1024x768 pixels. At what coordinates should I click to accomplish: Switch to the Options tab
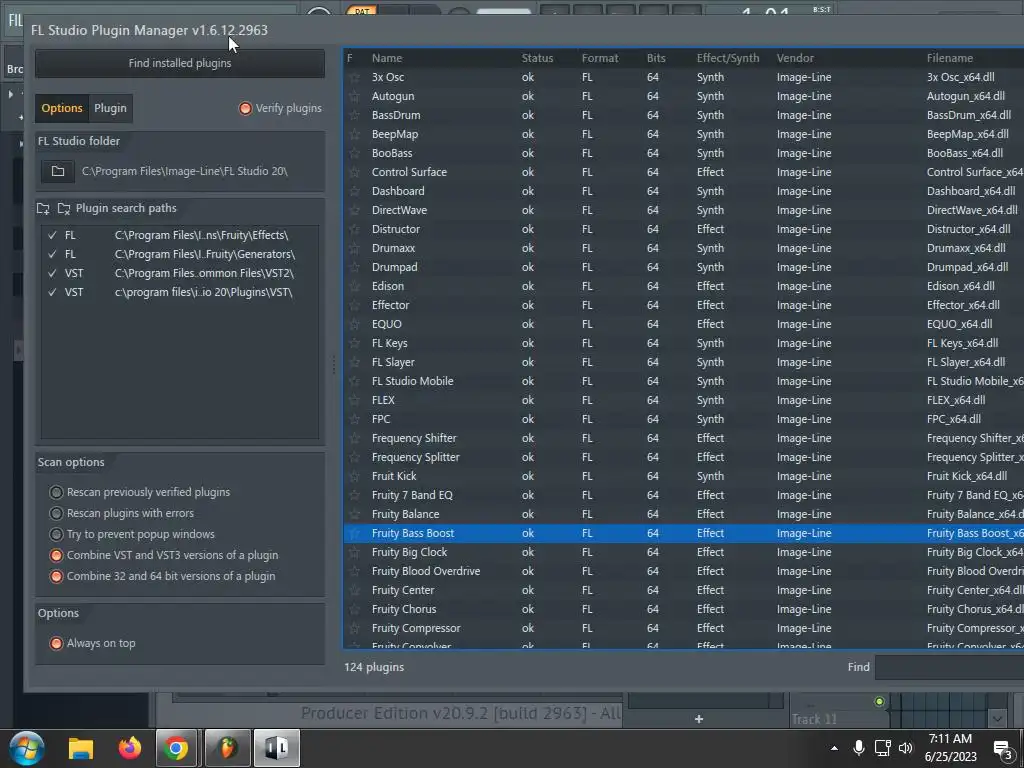point(62,108)
